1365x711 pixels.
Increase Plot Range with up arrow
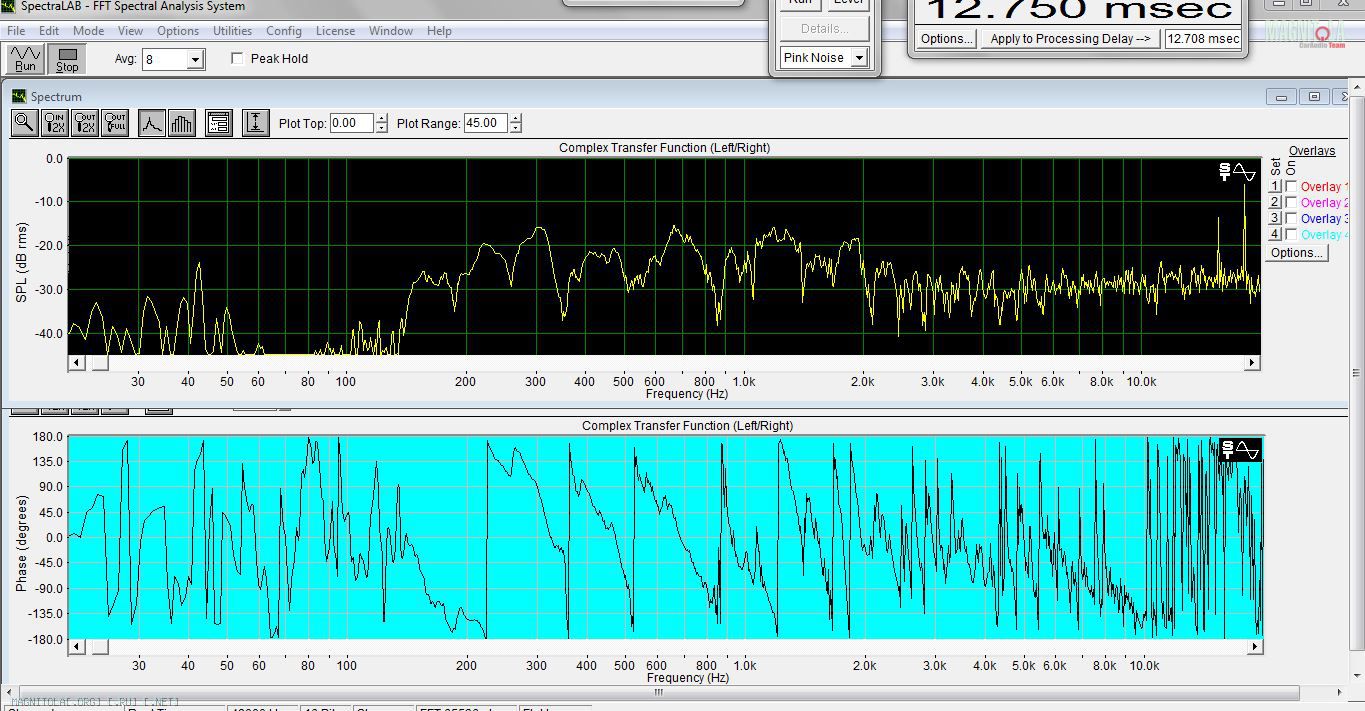click(515, 119)
